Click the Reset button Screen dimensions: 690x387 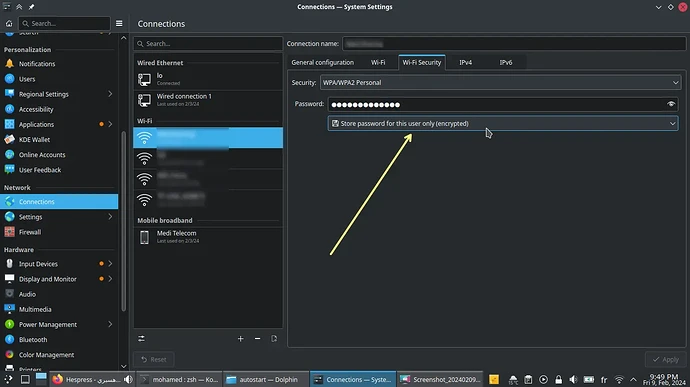154,359
